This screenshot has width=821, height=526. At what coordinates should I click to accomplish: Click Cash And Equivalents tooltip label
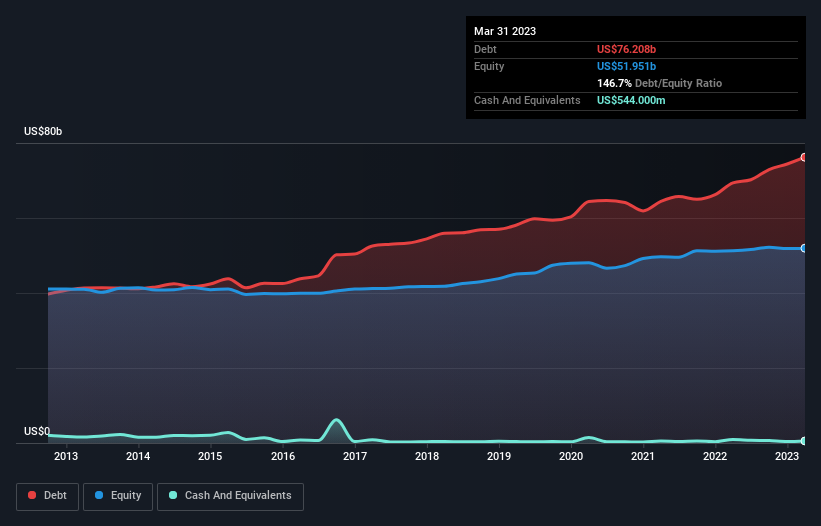click(527, 100)
